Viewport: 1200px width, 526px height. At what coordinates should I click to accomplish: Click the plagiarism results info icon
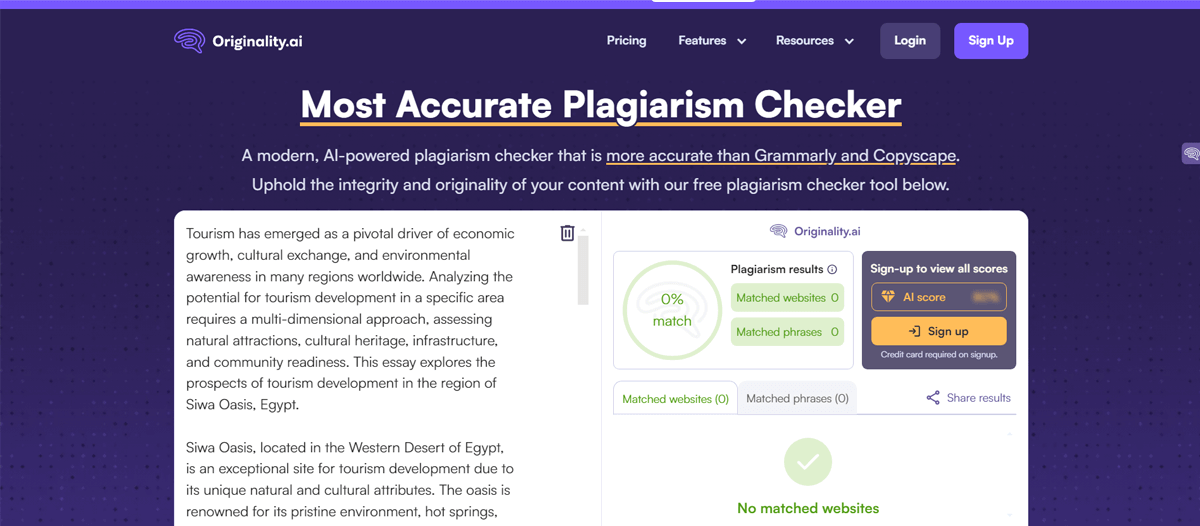click(832, 269)
